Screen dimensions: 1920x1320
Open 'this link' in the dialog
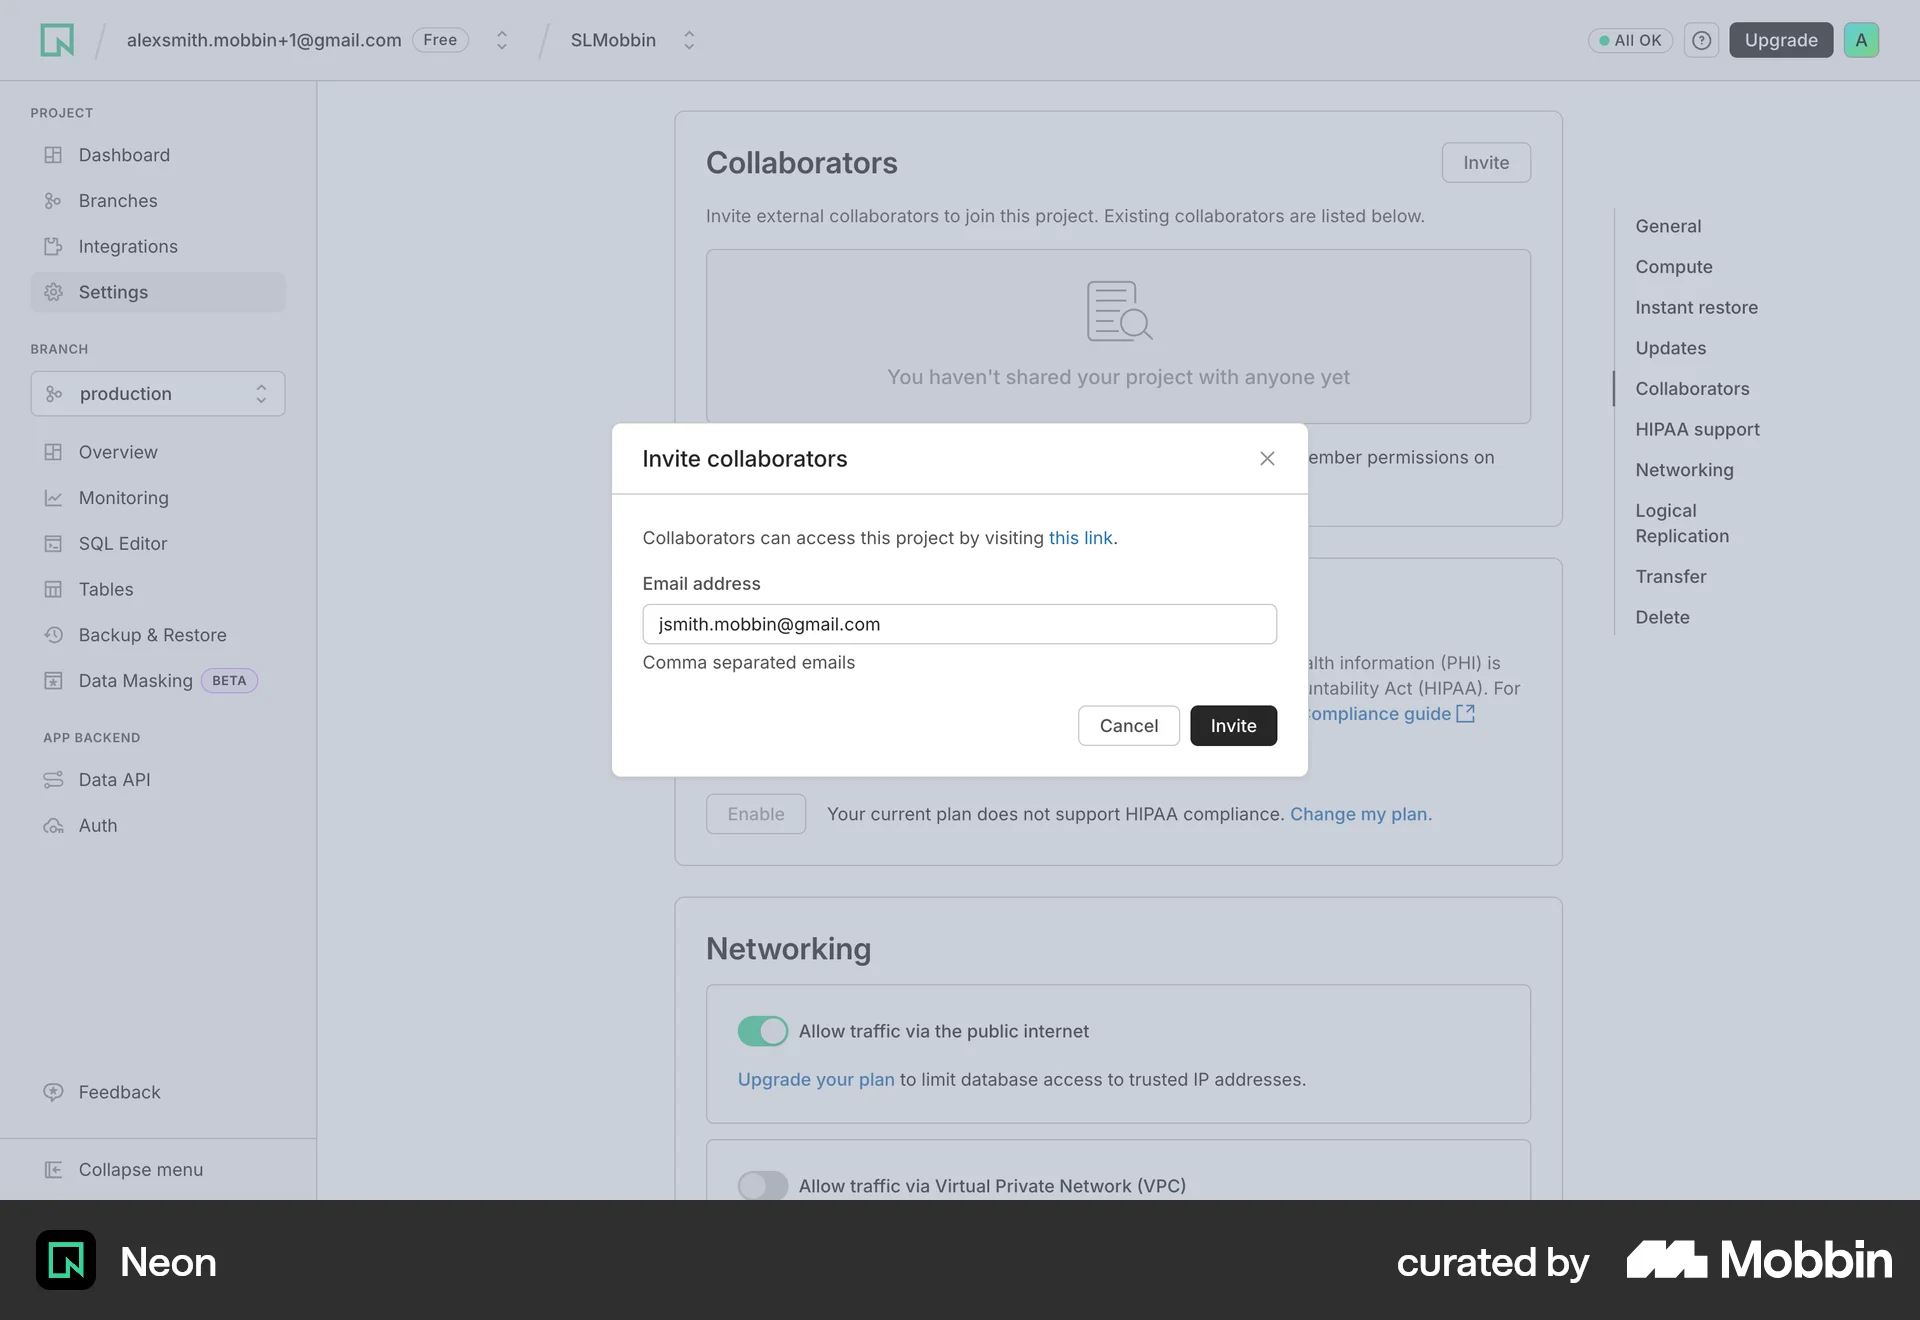1080,538
